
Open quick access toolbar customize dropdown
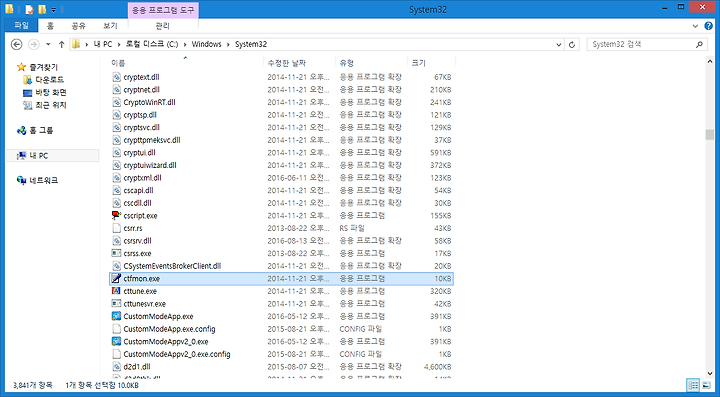54,9
